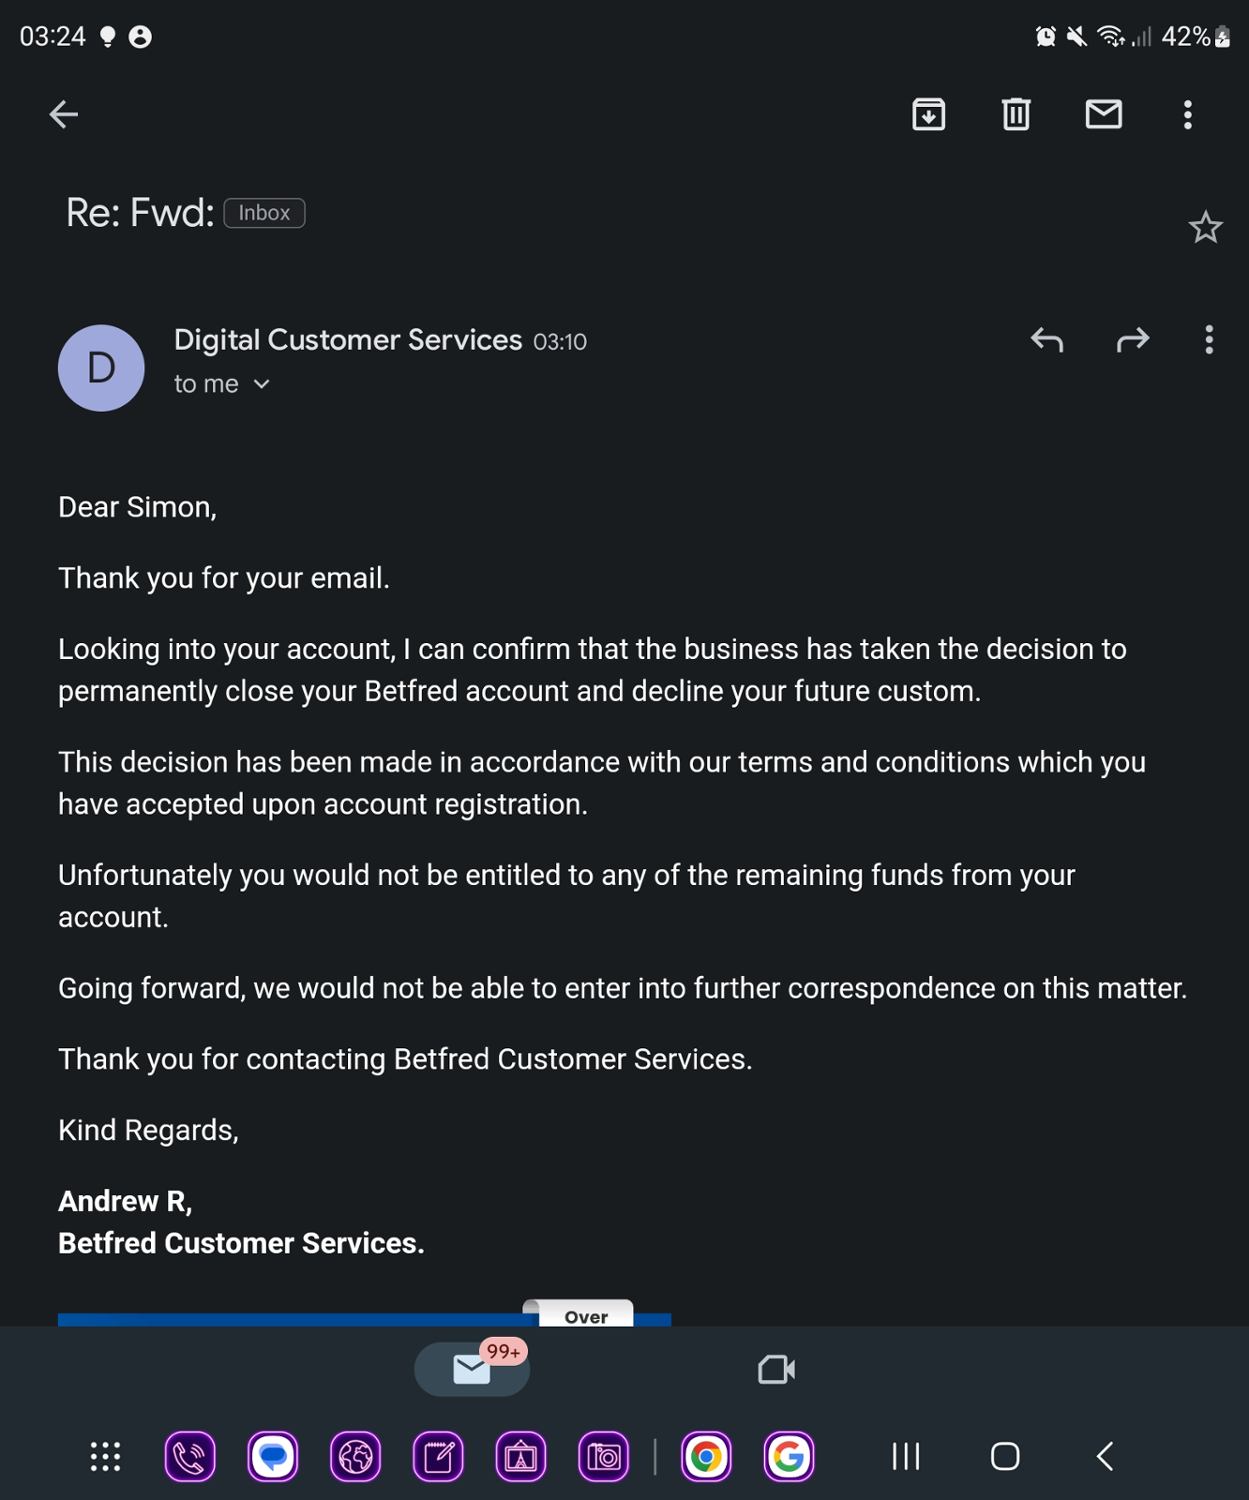Viewport: 1249px width, 1500px height.
Task: Expand the "to me" recipient details
Action: point(222,384)
